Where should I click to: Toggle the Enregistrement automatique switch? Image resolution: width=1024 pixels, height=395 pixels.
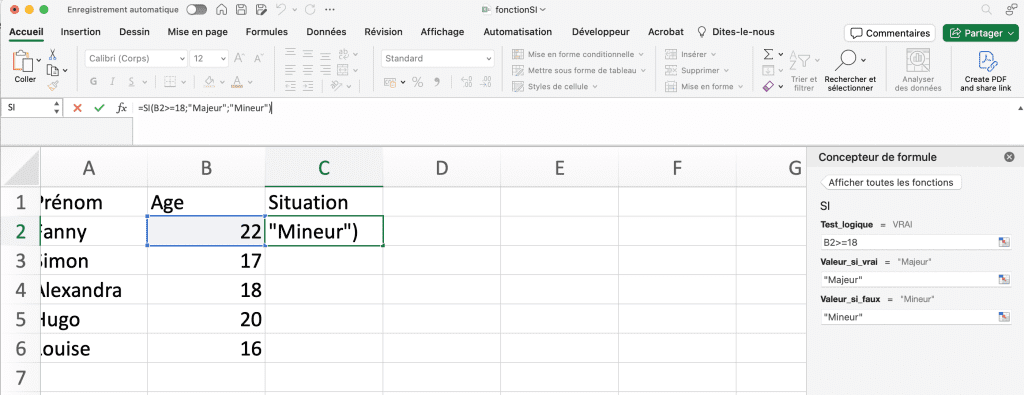click(196, 10)
